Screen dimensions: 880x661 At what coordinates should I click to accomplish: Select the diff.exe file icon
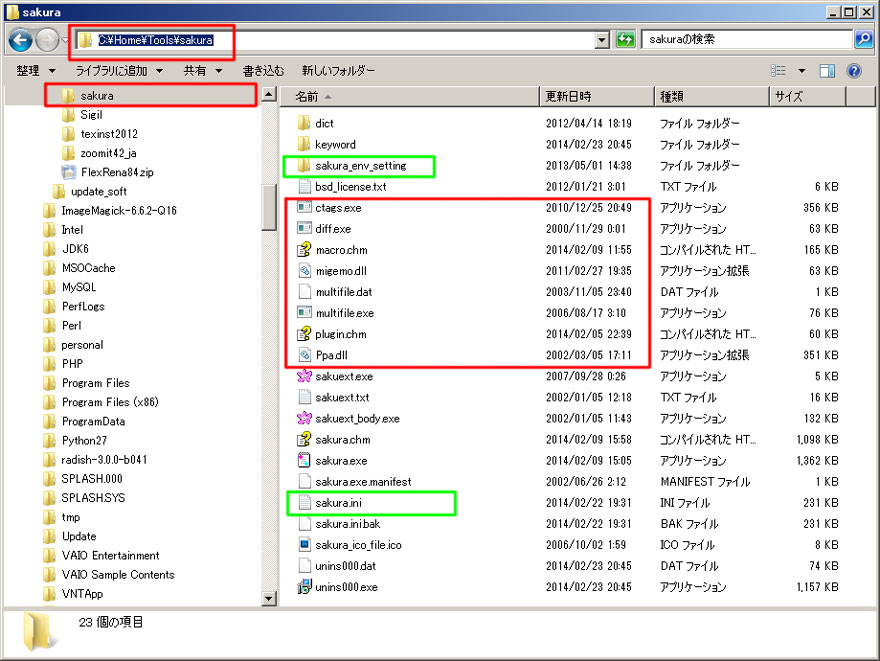tap(304, 228)
